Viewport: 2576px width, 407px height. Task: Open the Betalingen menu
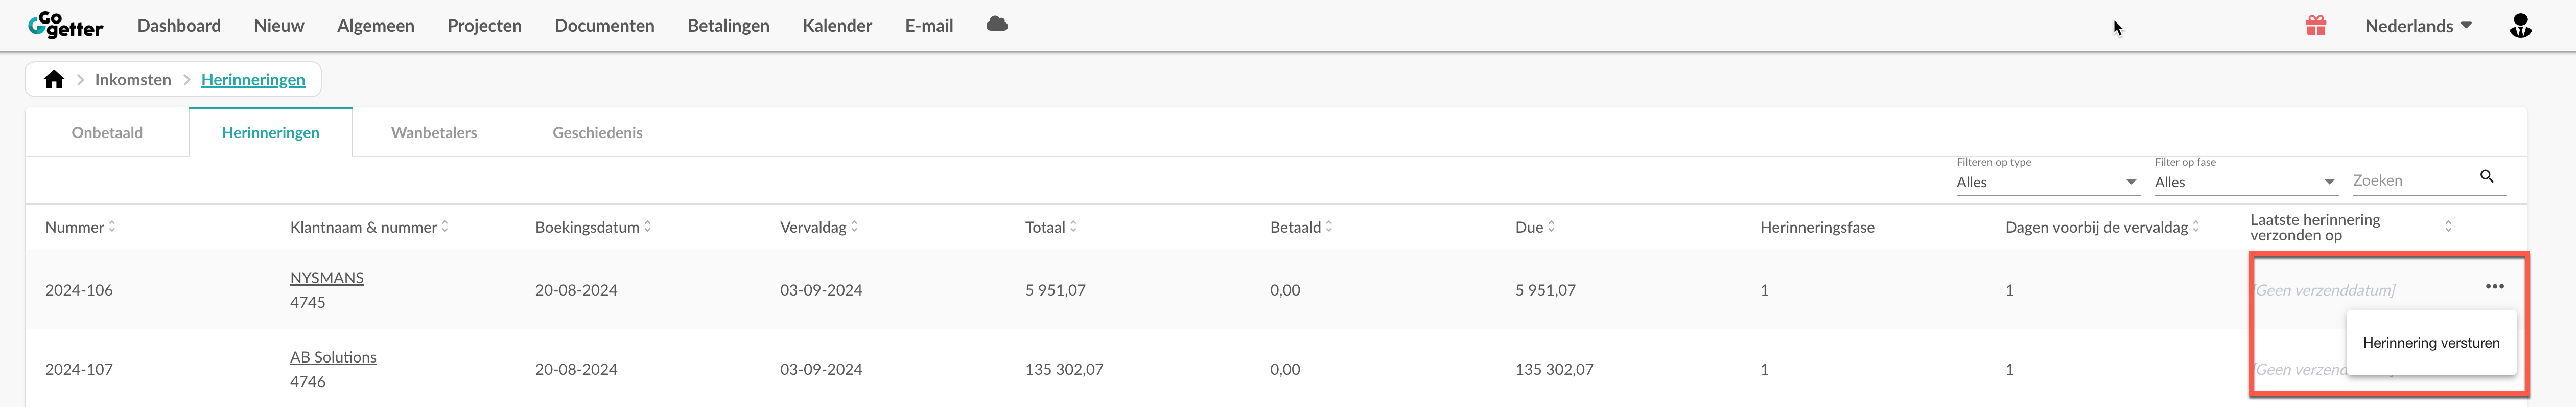(728, 26)
